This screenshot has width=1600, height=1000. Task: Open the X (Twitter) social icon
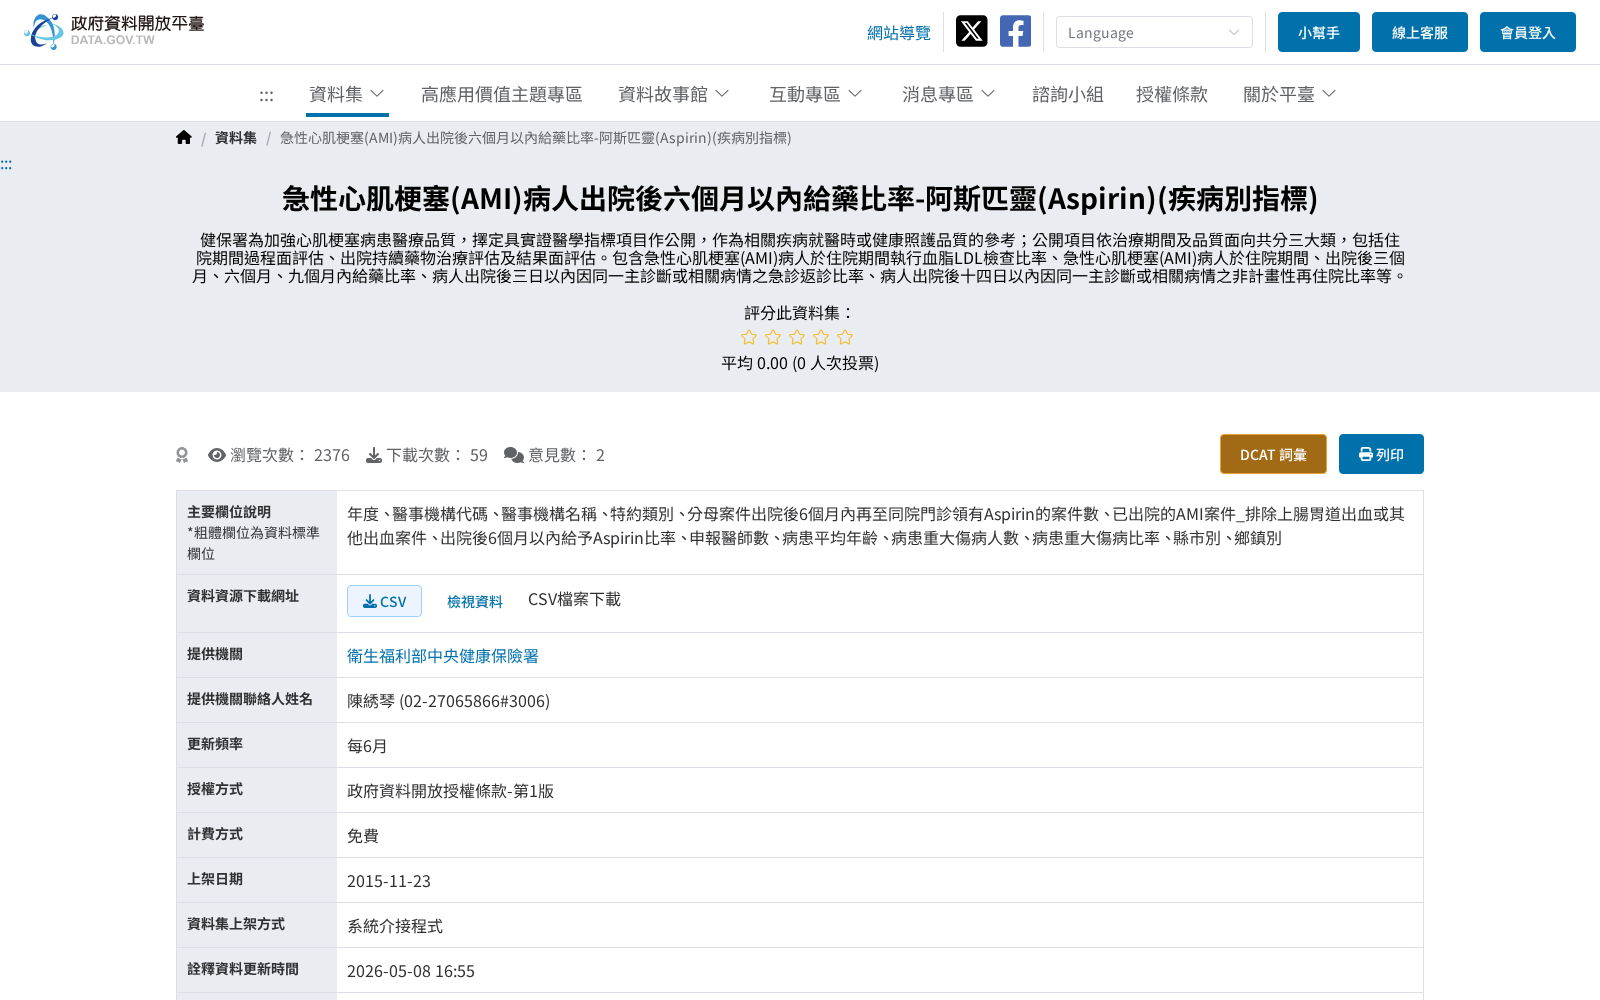(971, 31)
